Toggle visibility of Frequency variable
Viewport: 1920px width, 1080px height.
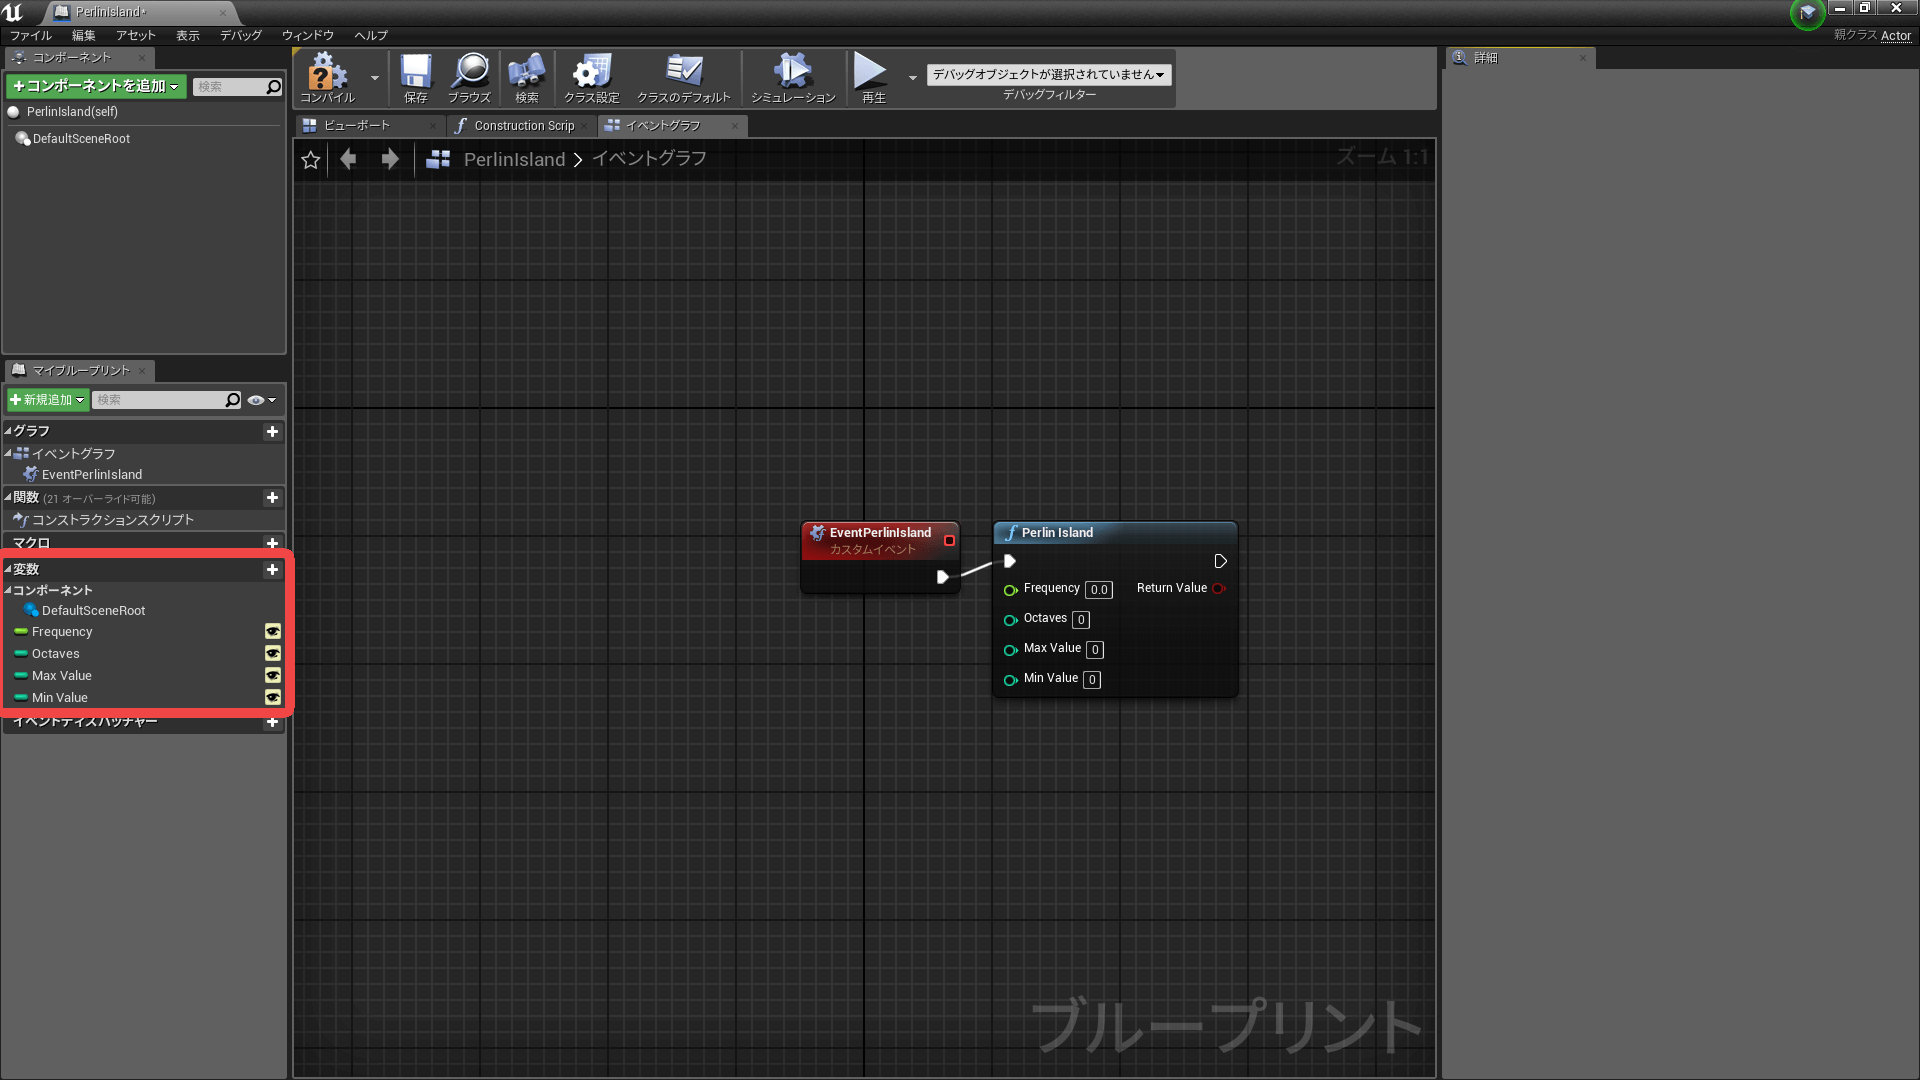coord(272,632)
